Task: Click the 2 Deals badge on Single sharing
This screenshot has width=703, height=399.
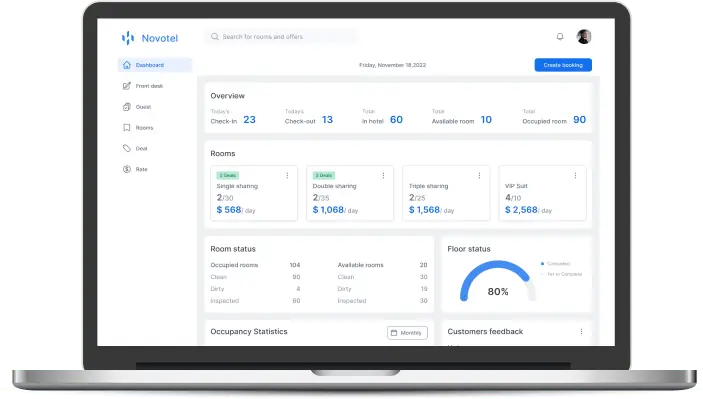Action: click(228, 175)
